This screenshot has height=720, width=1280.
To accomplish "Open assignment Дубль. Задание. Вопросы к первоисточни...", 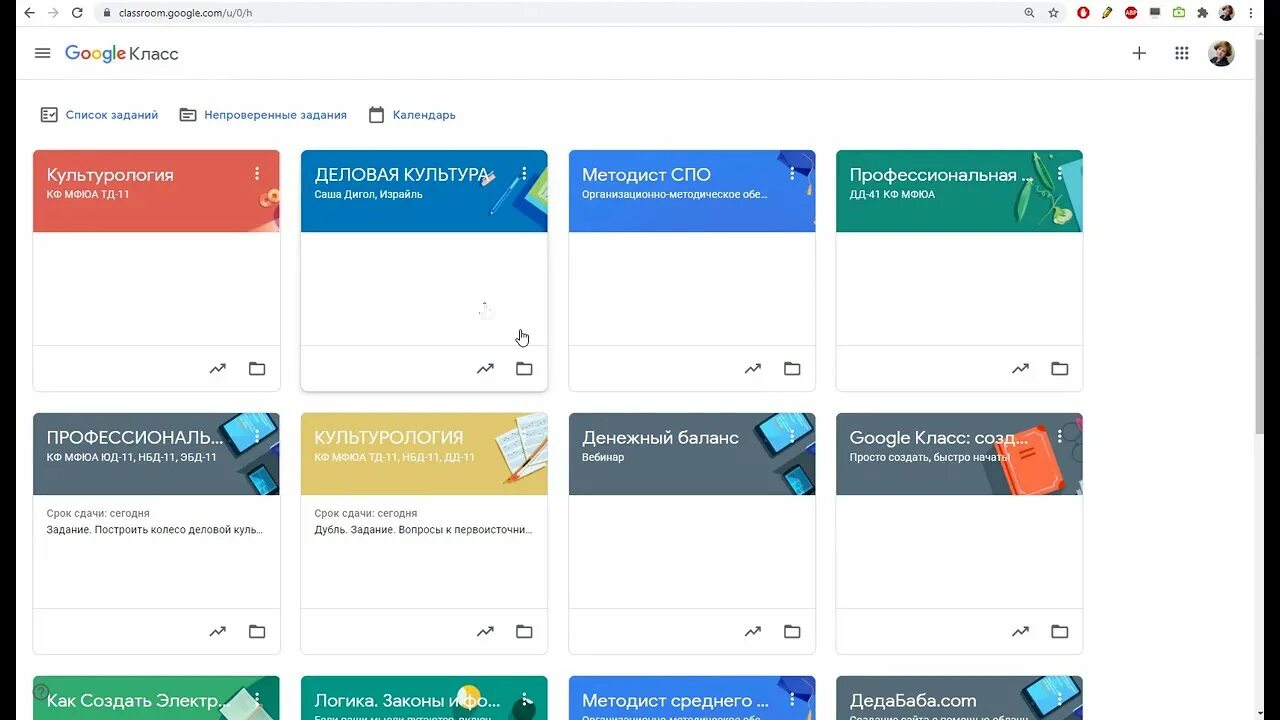I will click(423, 530).
